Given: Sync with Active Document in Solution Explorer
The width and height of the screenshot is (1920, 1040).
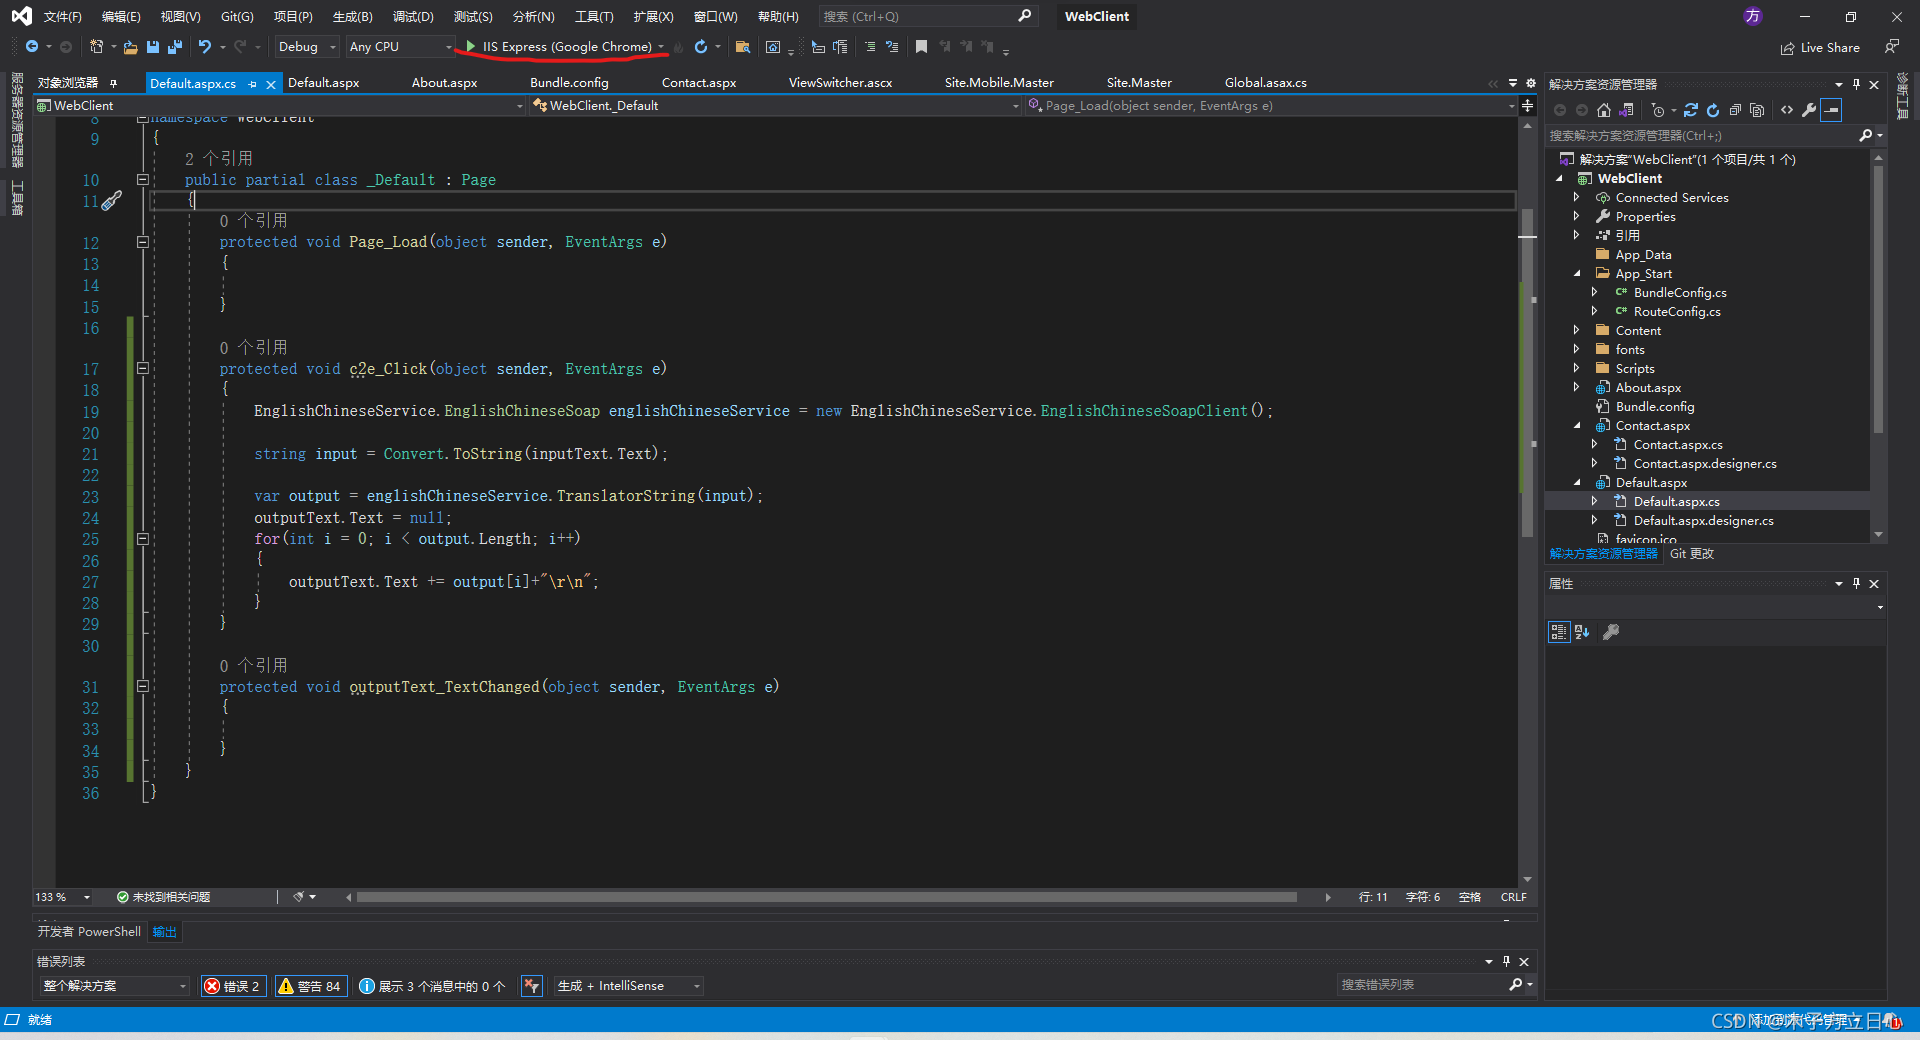Looking at the screenshot, I should pyautogui.click(x=1691, y=110).
